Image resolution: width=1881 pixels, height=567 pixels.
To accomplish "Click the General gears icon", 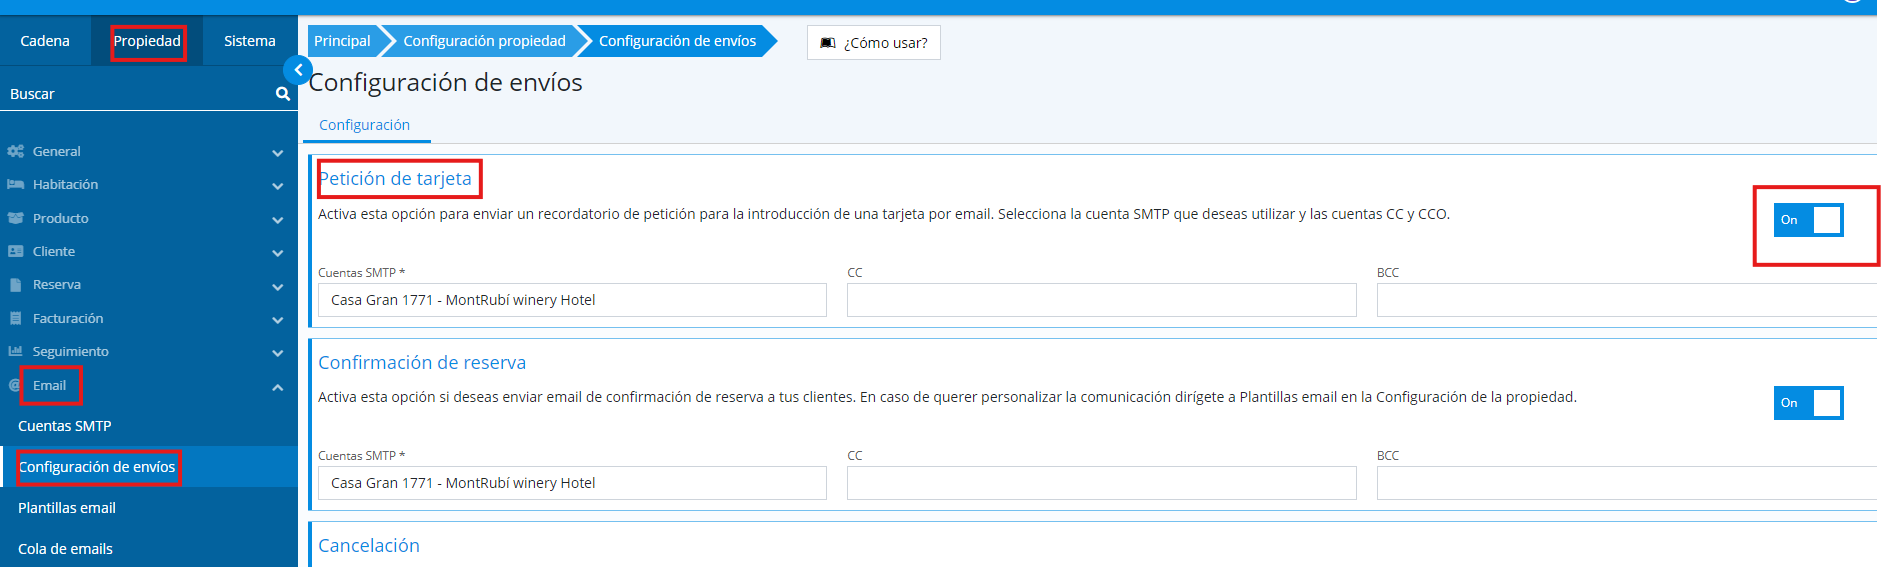I will tap(15, 152).
